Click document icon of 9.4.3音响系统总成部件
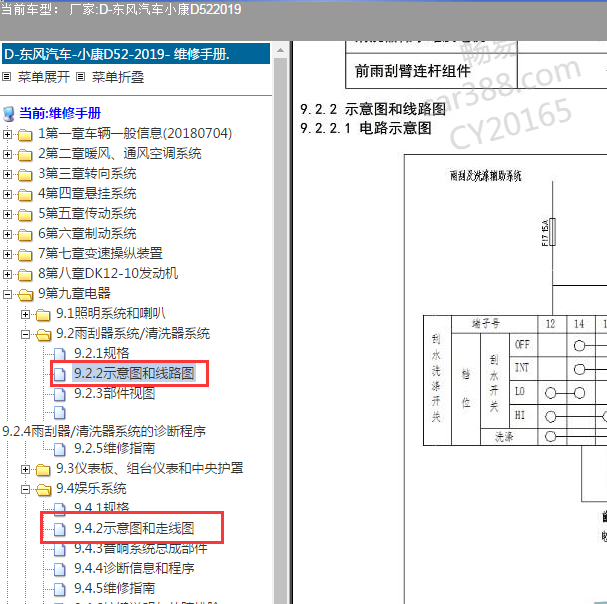This screenshot has width=607, height=604. (x=60, y=549)
